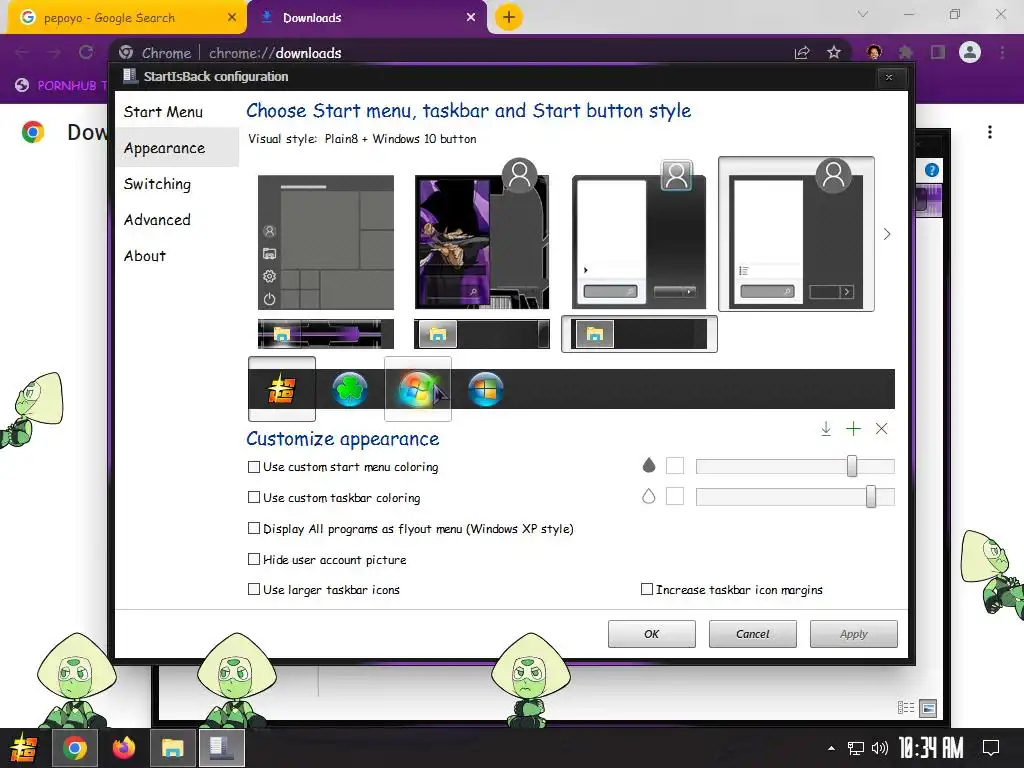This screenshot has height=768, width=1024.
Task: Open the Advanced section
Action: point(157,220)
